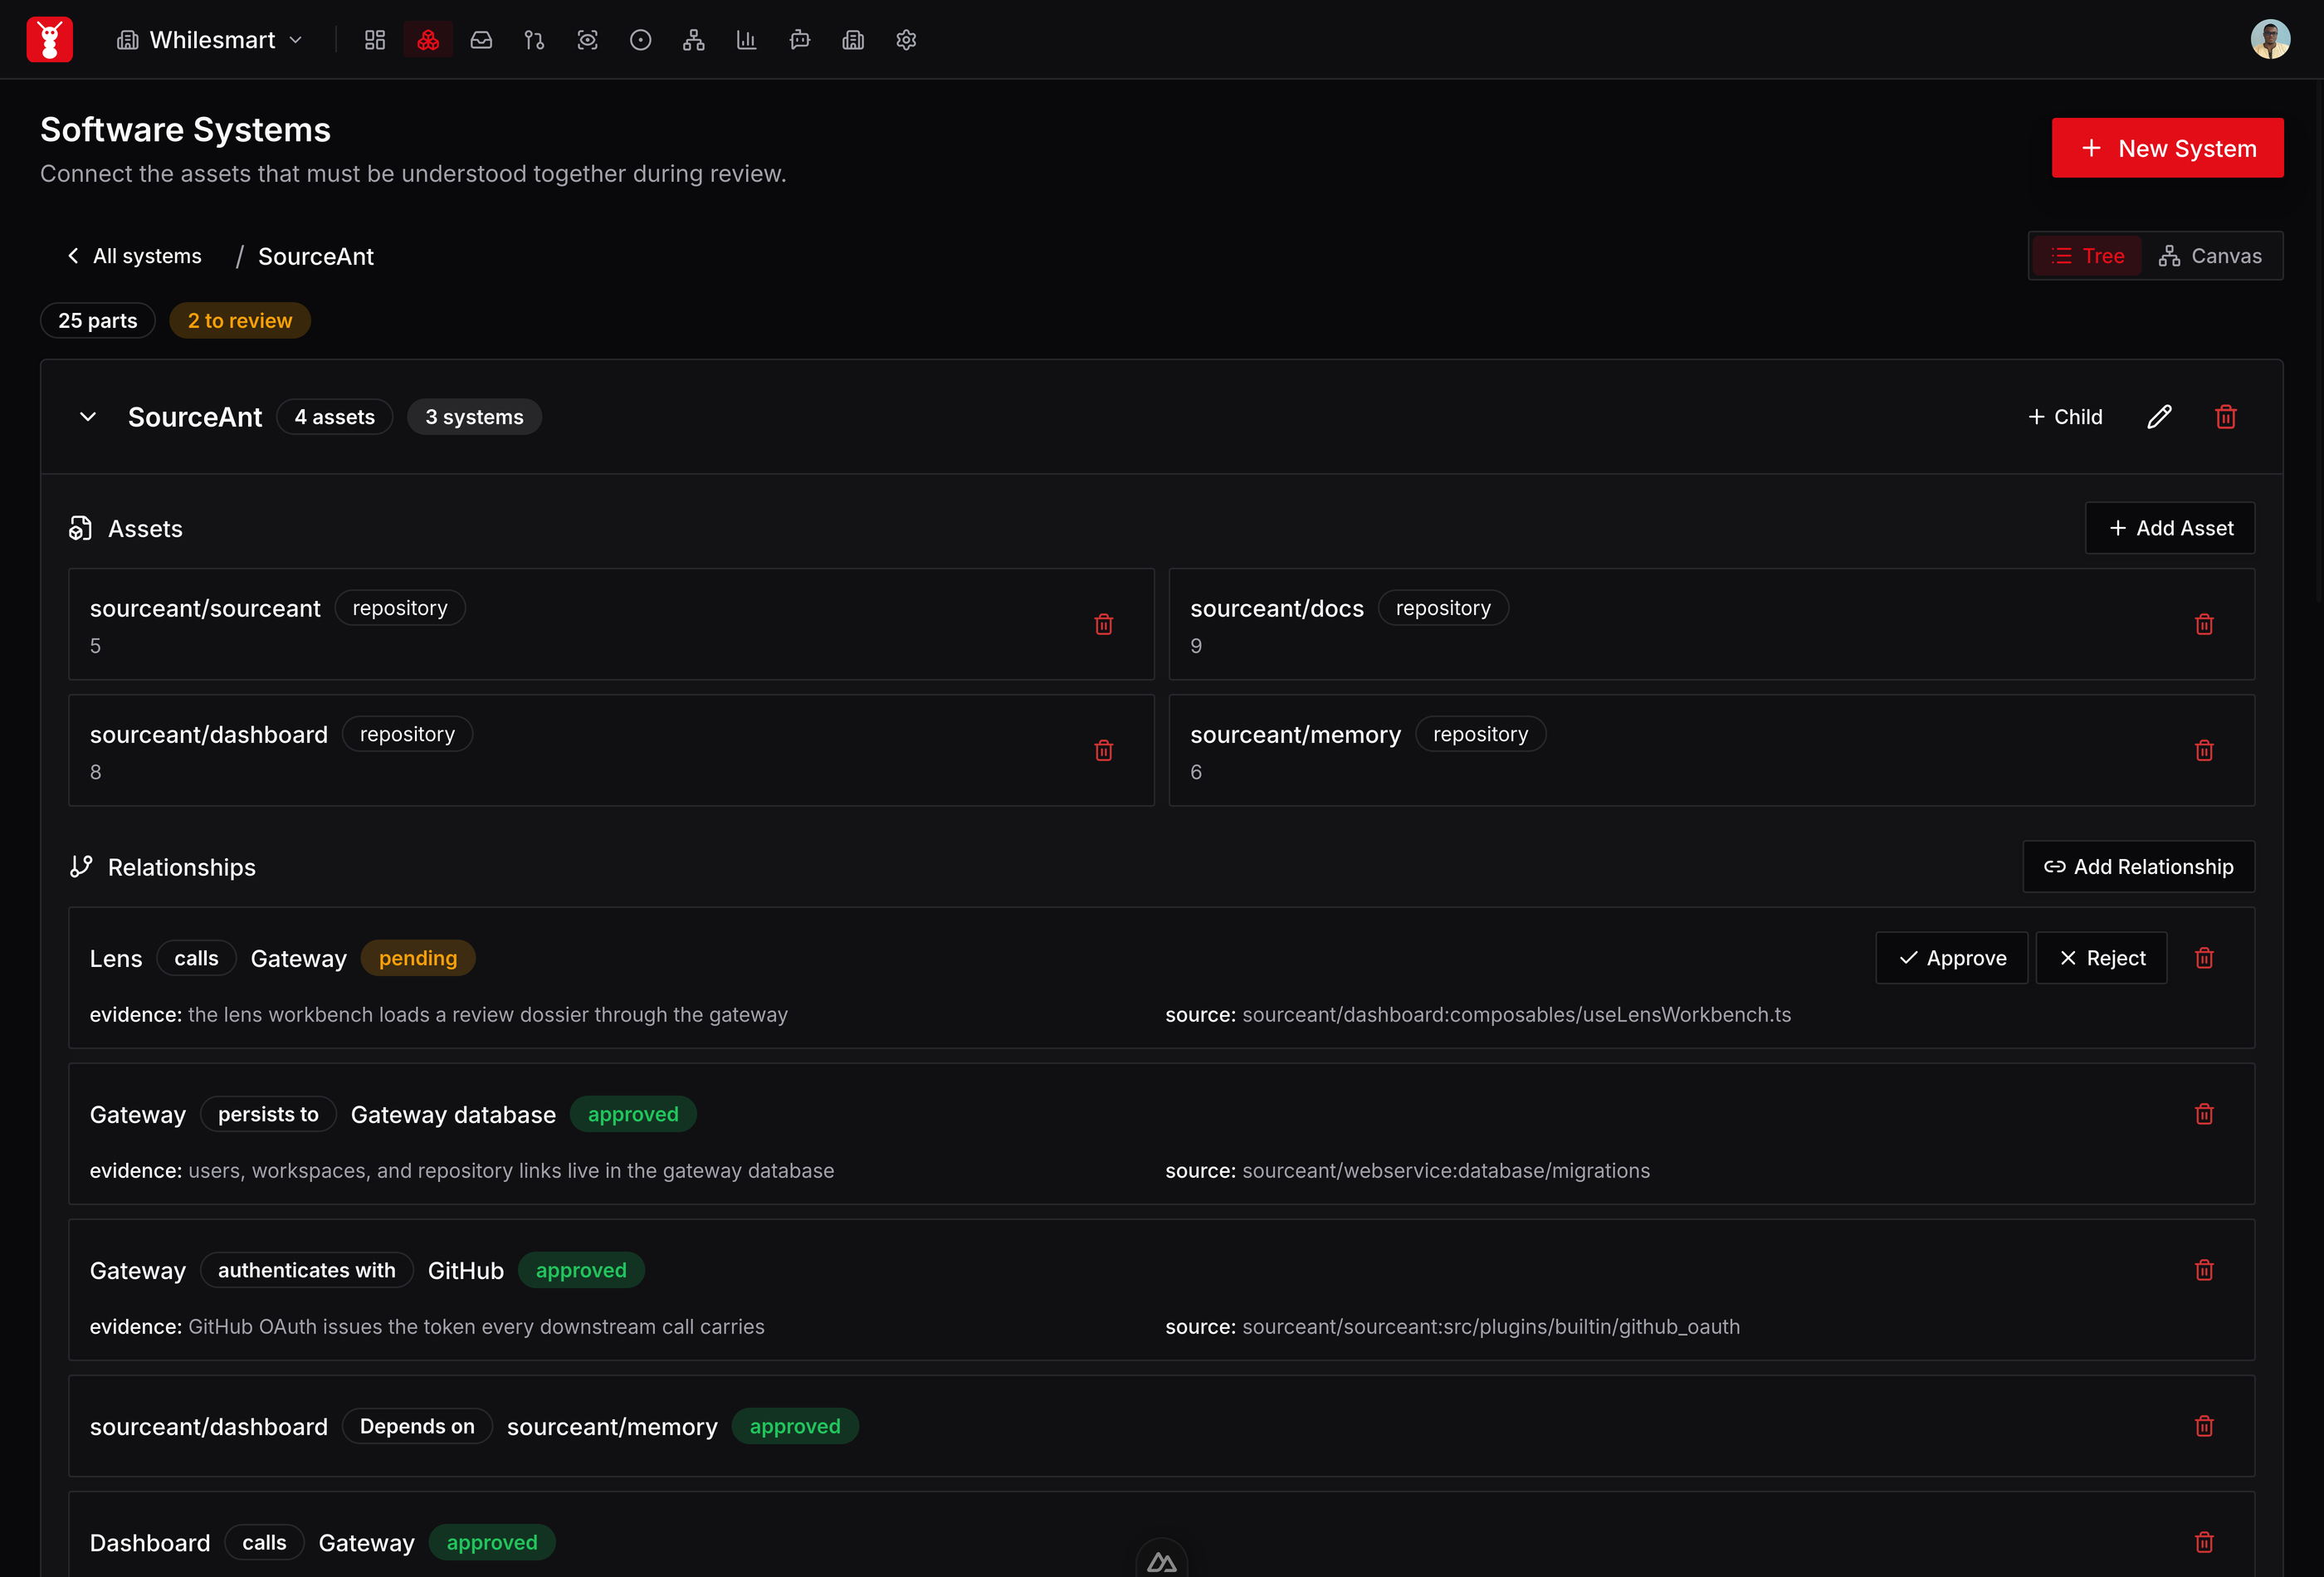Open the gear settings icon
The height and width of the screenshot is (1577, 2324).
click(906, 40)
